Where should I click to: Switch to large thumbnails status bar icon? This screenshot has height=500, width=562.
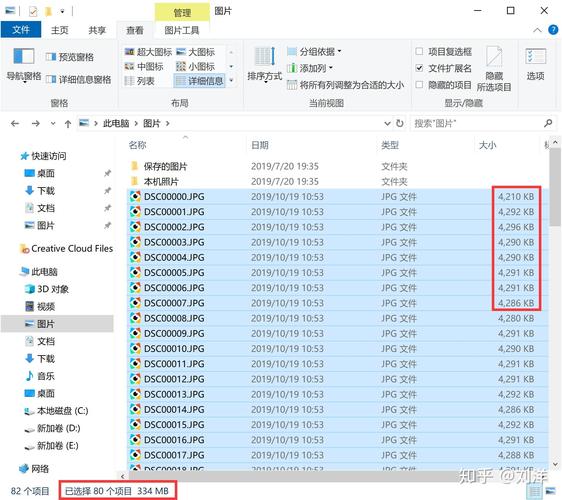[551, 491]
